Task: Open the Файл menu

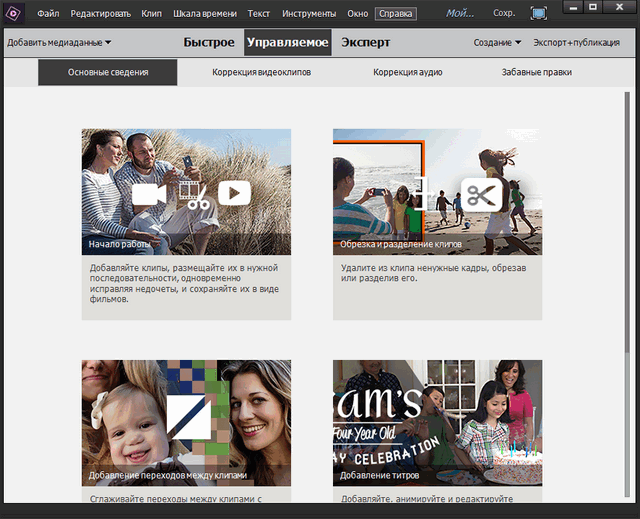Action: (48, 14)
